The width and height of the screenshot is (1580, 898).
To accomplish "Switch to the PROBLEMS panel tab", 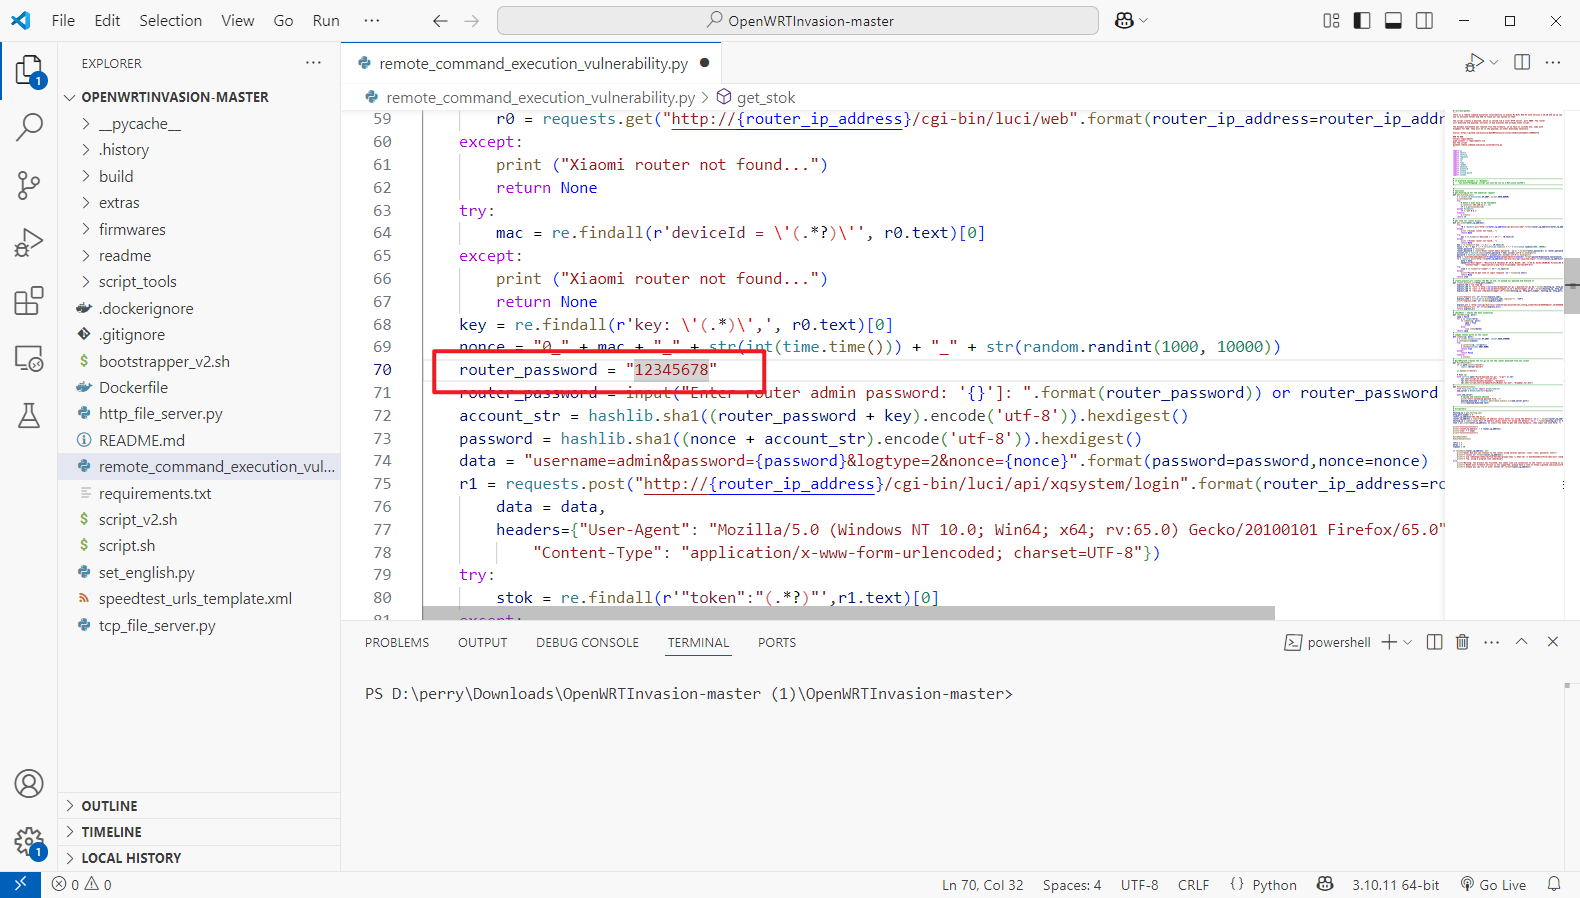I will pos(397,642).
